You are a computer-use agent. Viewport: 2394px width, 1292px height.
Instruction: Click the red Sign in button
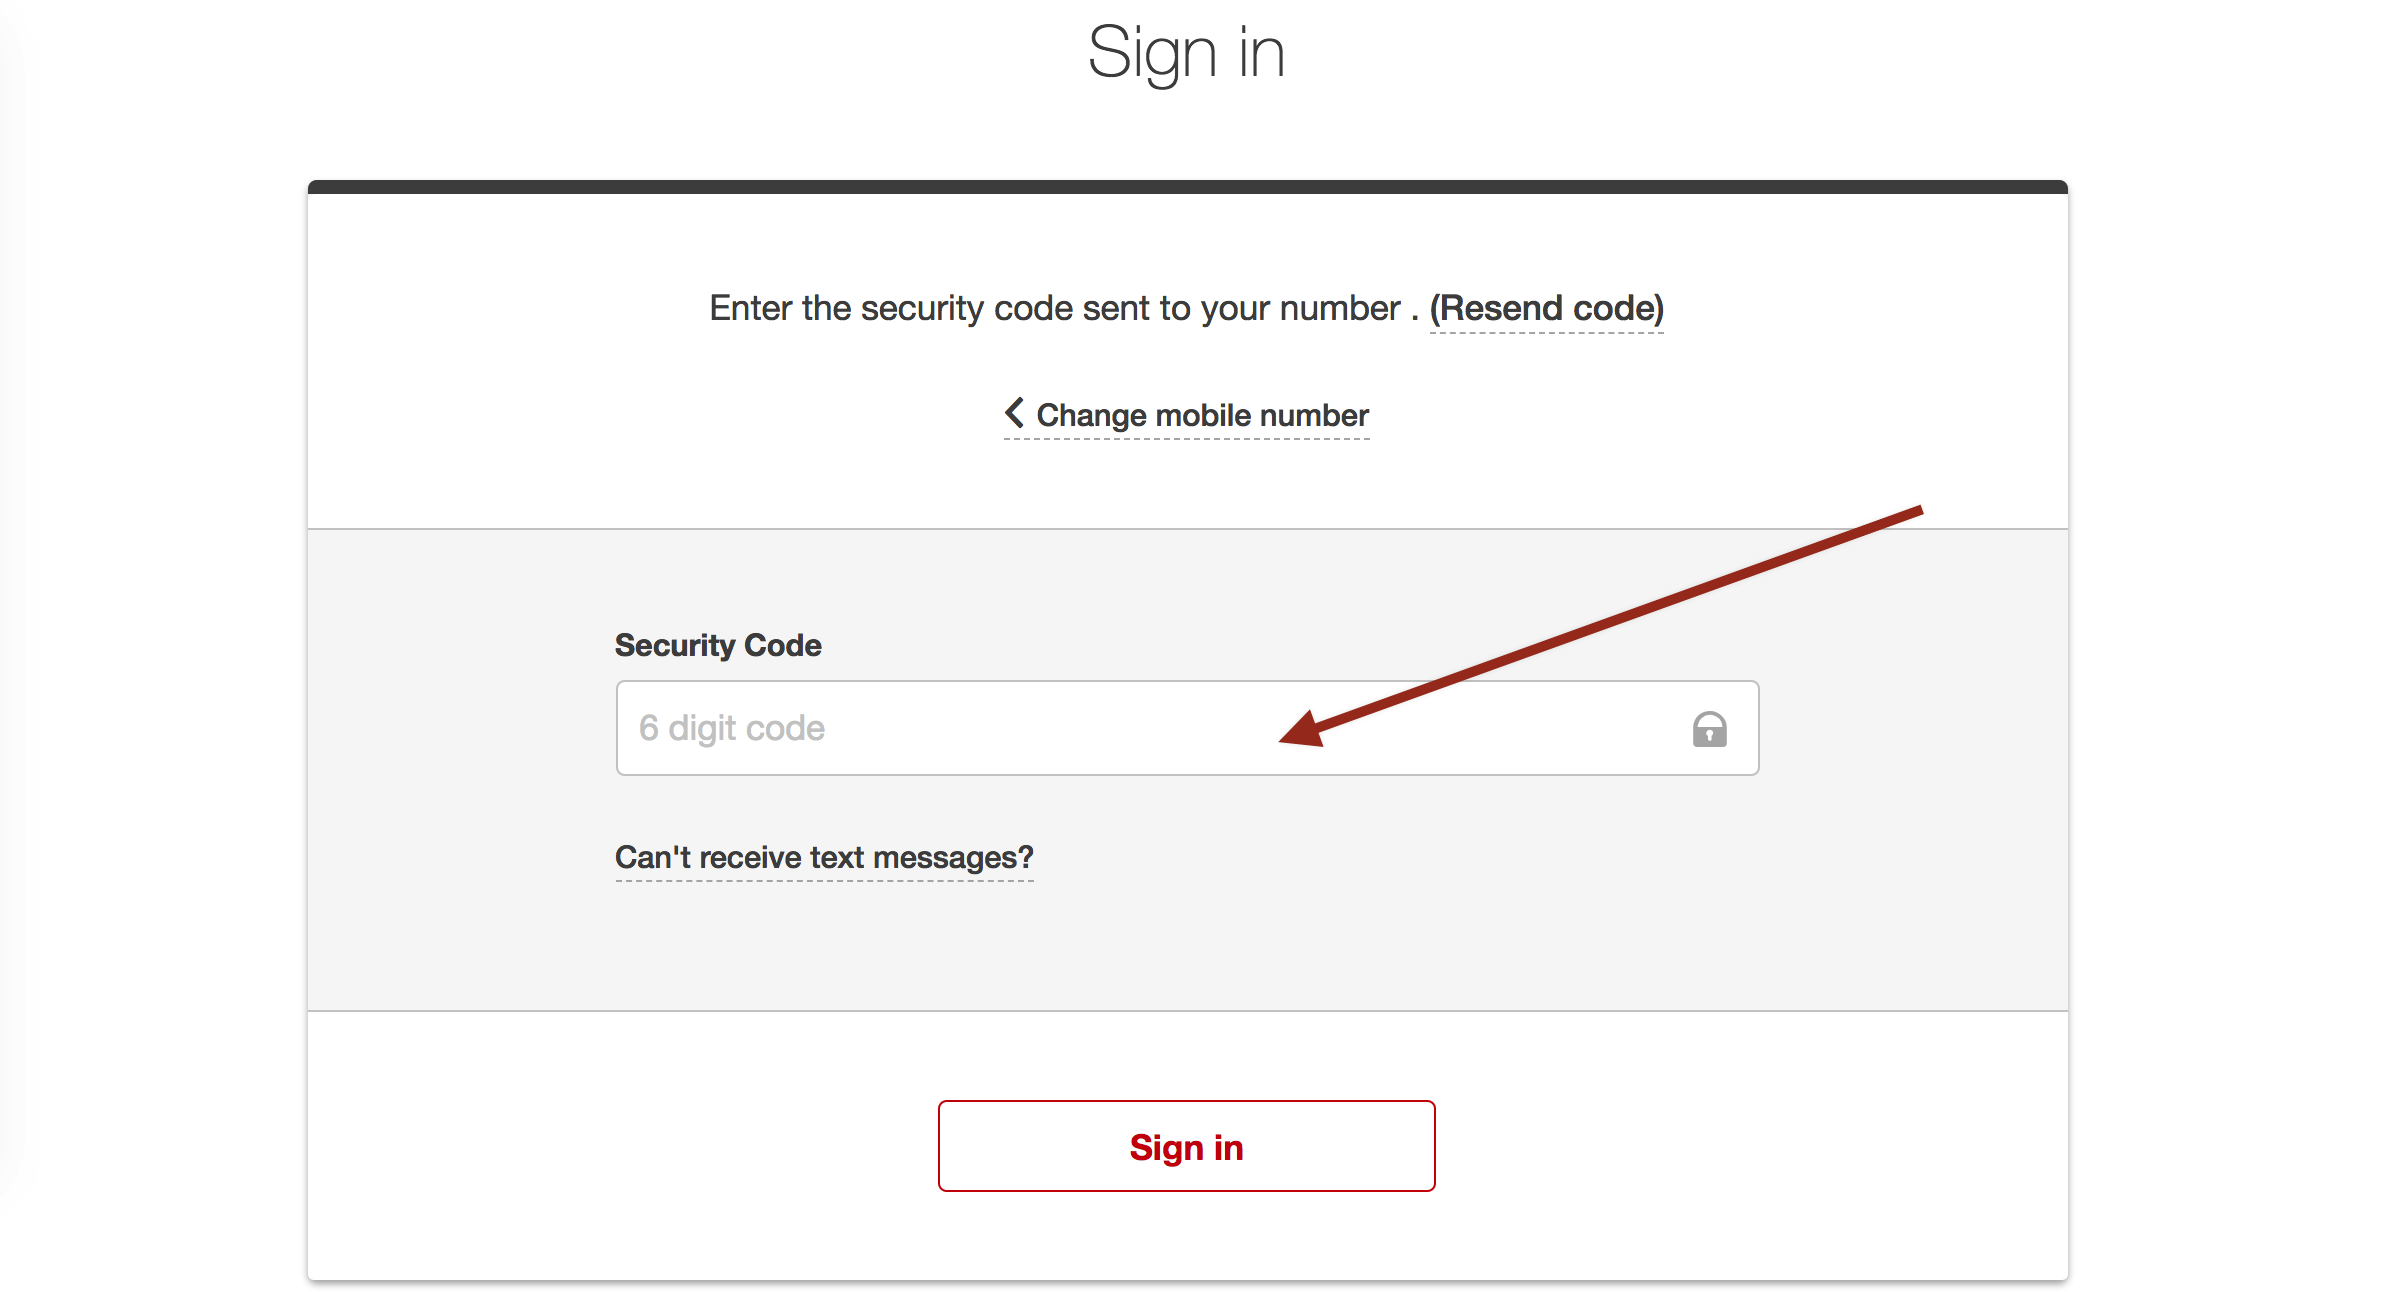tap(1186, 1146)
